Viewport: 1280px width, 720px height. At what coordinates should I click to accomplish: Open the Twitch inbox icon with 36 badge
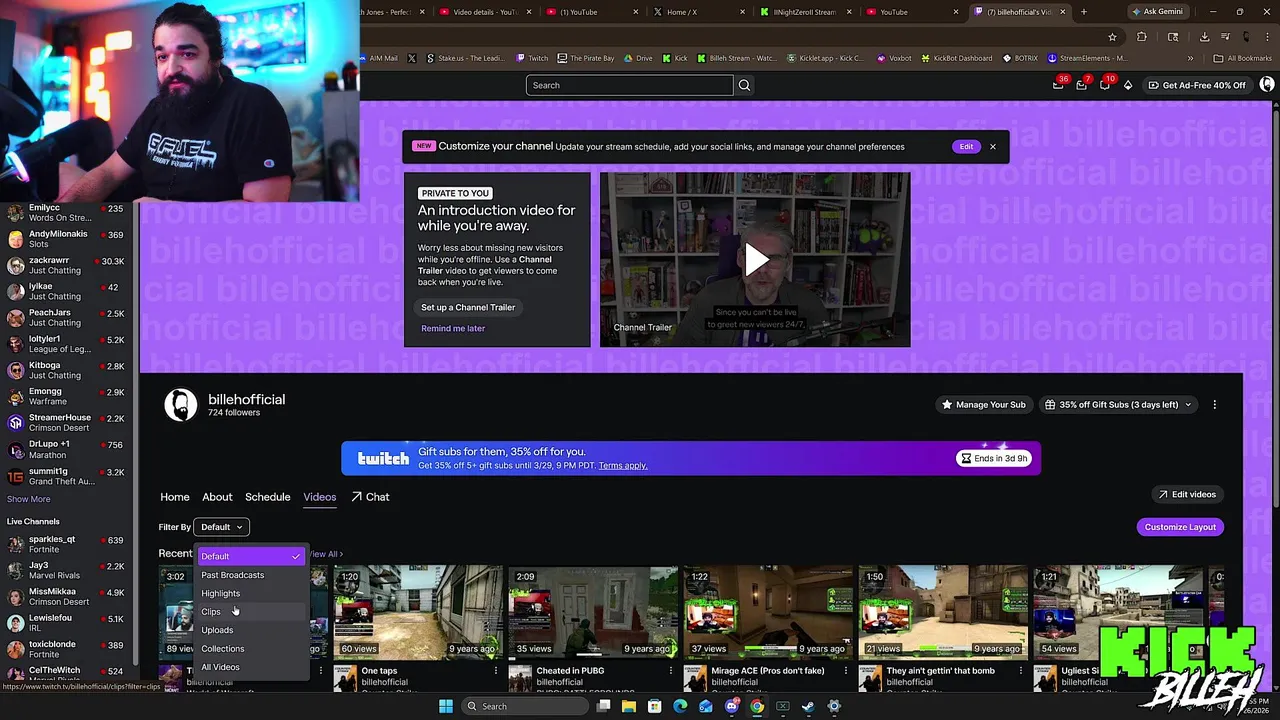(x=1058, y=85)
